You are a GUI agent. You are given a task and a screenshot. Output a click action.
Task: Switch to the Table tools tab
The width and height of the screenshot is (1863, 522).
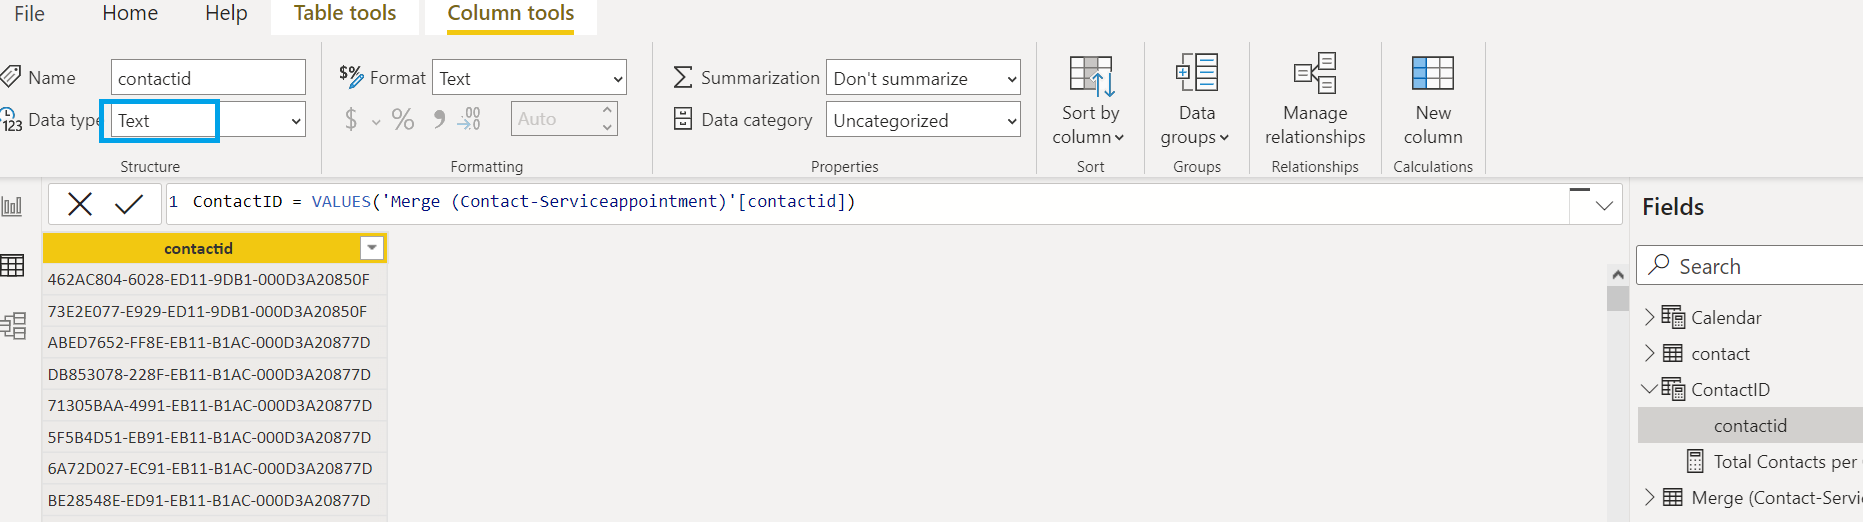pyautogui.click(x=345, y=13)
